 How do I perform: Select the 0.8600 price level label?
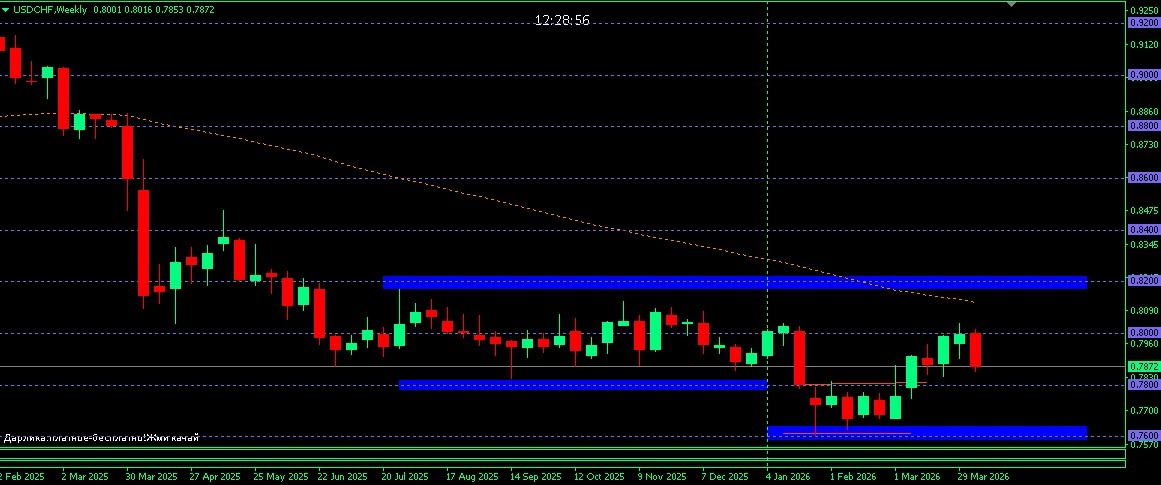(1143, 178)
